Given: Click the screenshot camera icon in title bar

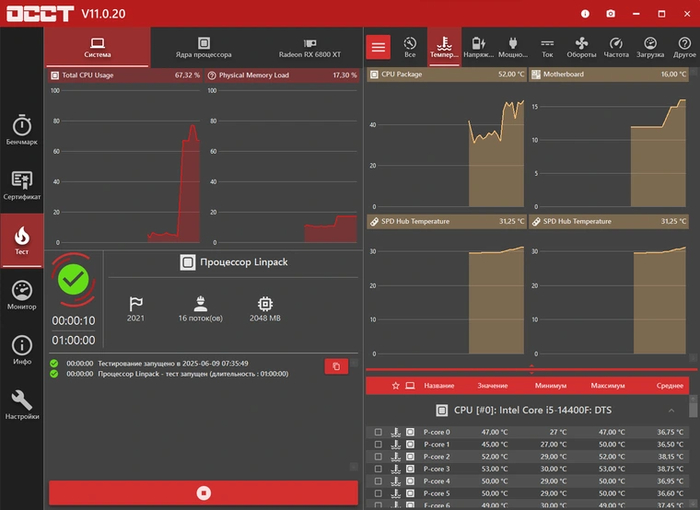Looking at the screenshot, I should click(x=611, y=13).
